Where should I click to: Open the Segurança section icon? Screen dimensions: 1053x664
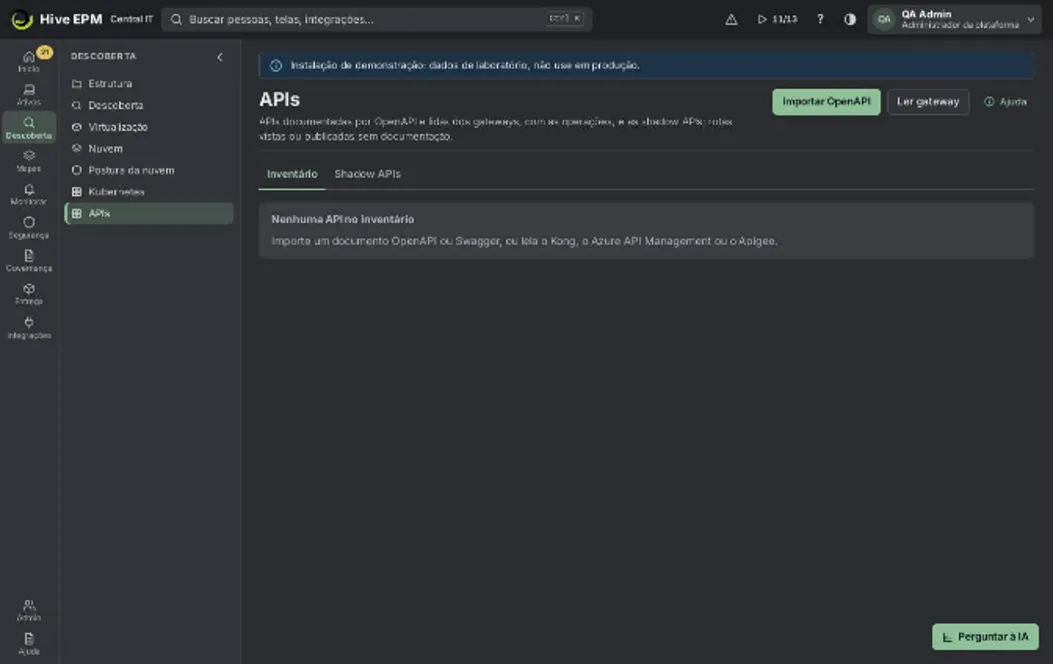pos(29,228)
